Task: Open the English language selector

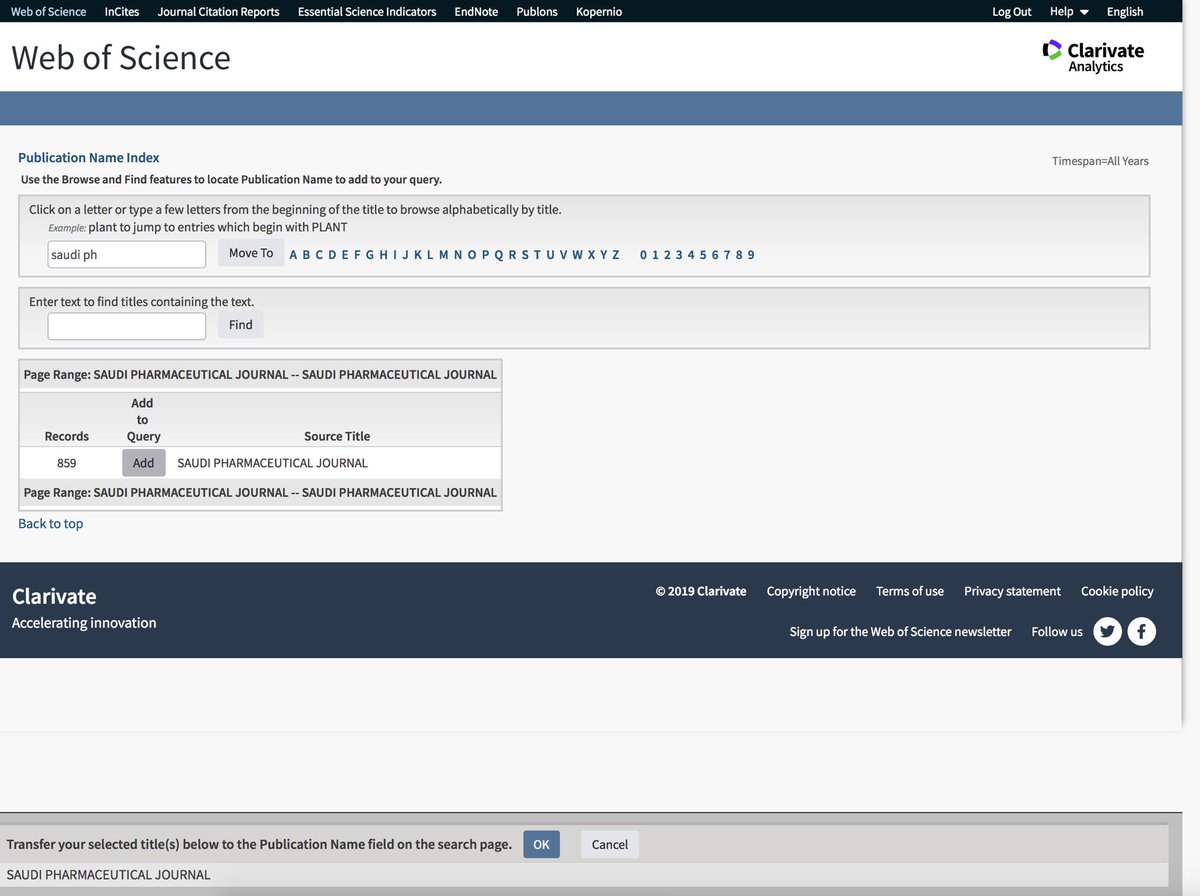Action: (x=1125, y=12)
